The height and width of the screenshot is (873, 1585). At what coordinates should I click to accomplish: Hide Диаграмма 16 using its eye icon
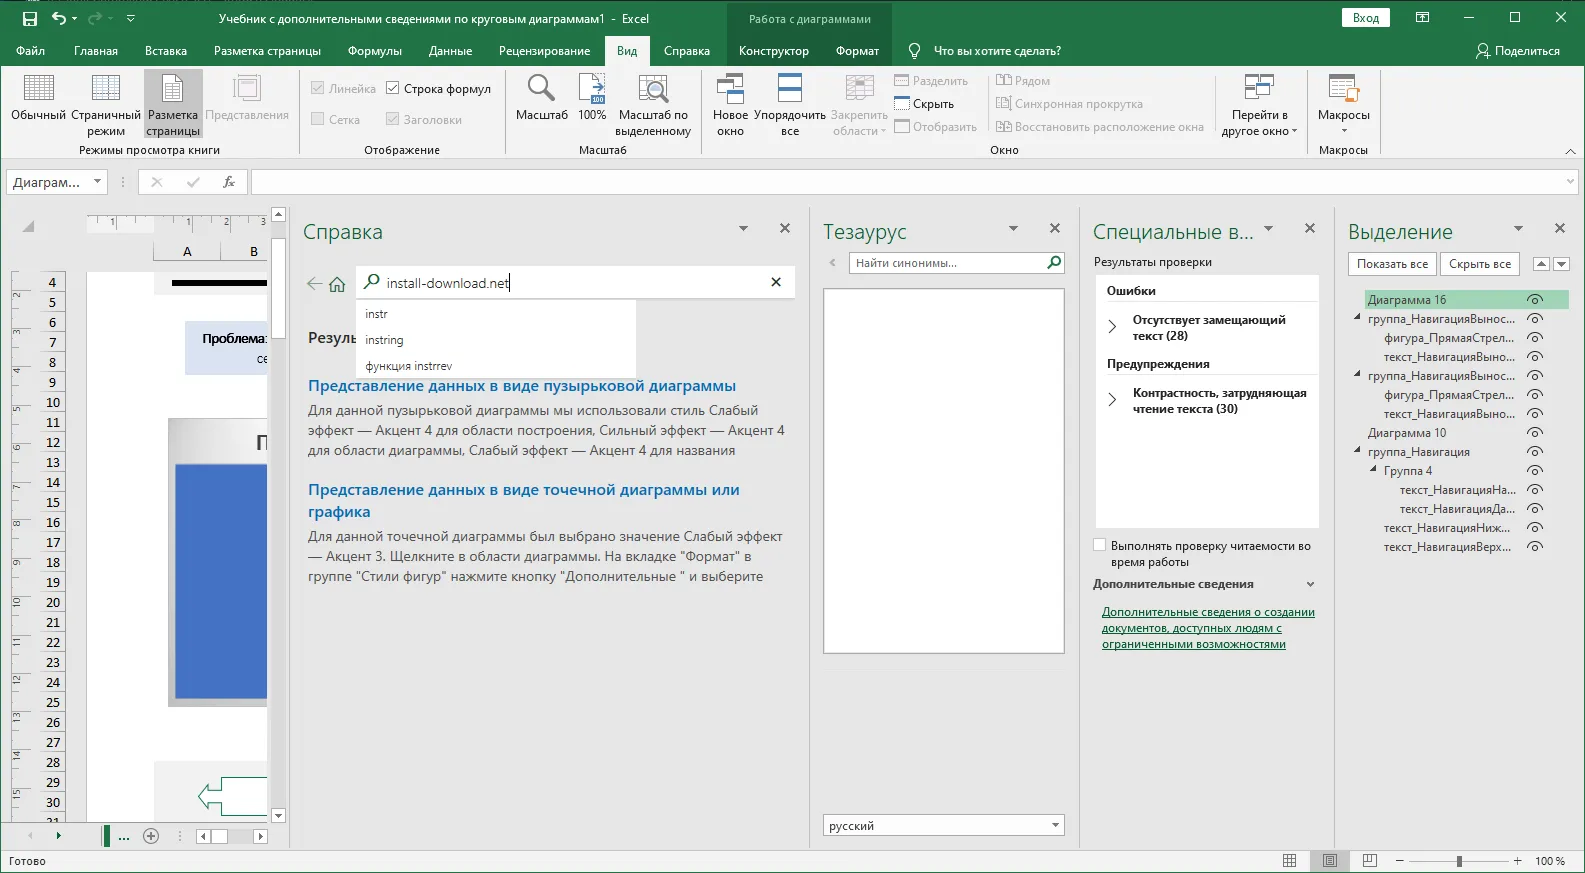click(x=1535, y=300)
